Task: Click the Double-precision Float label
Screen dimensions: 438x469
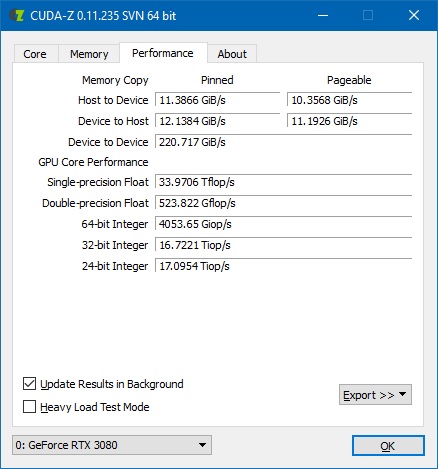Action: [95, 203]
